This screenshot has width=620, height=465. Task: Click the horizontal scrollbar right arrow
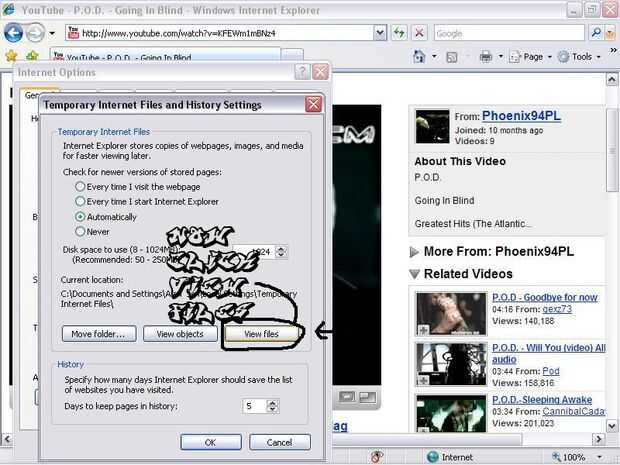click(x=599, y=439)
